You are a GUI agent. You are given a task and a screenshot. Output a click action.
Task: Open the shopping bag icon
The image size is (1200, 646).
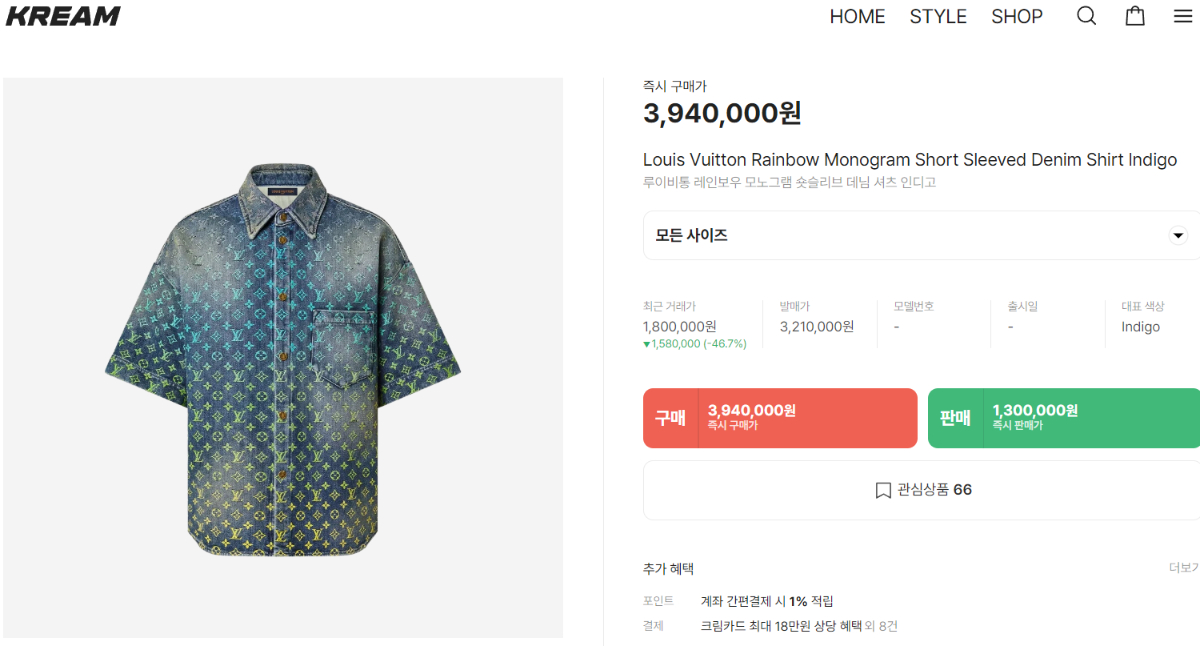[x=1135, y=16]
